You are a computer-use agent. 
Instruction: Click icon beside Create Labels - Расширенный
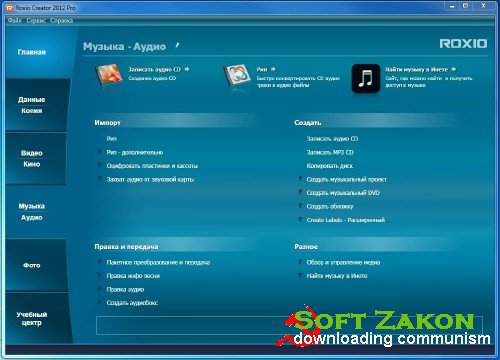300,219
